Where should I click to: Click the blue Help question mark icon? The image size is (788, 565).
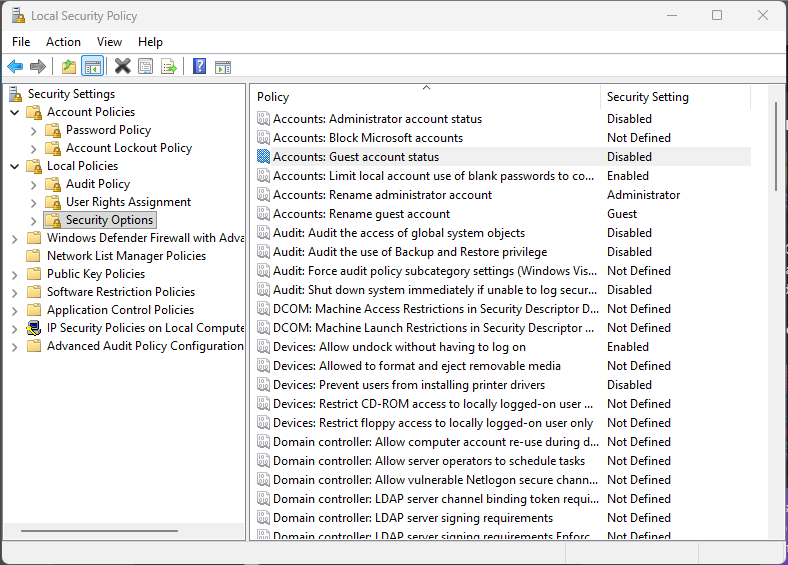click(x=199, y=67)
